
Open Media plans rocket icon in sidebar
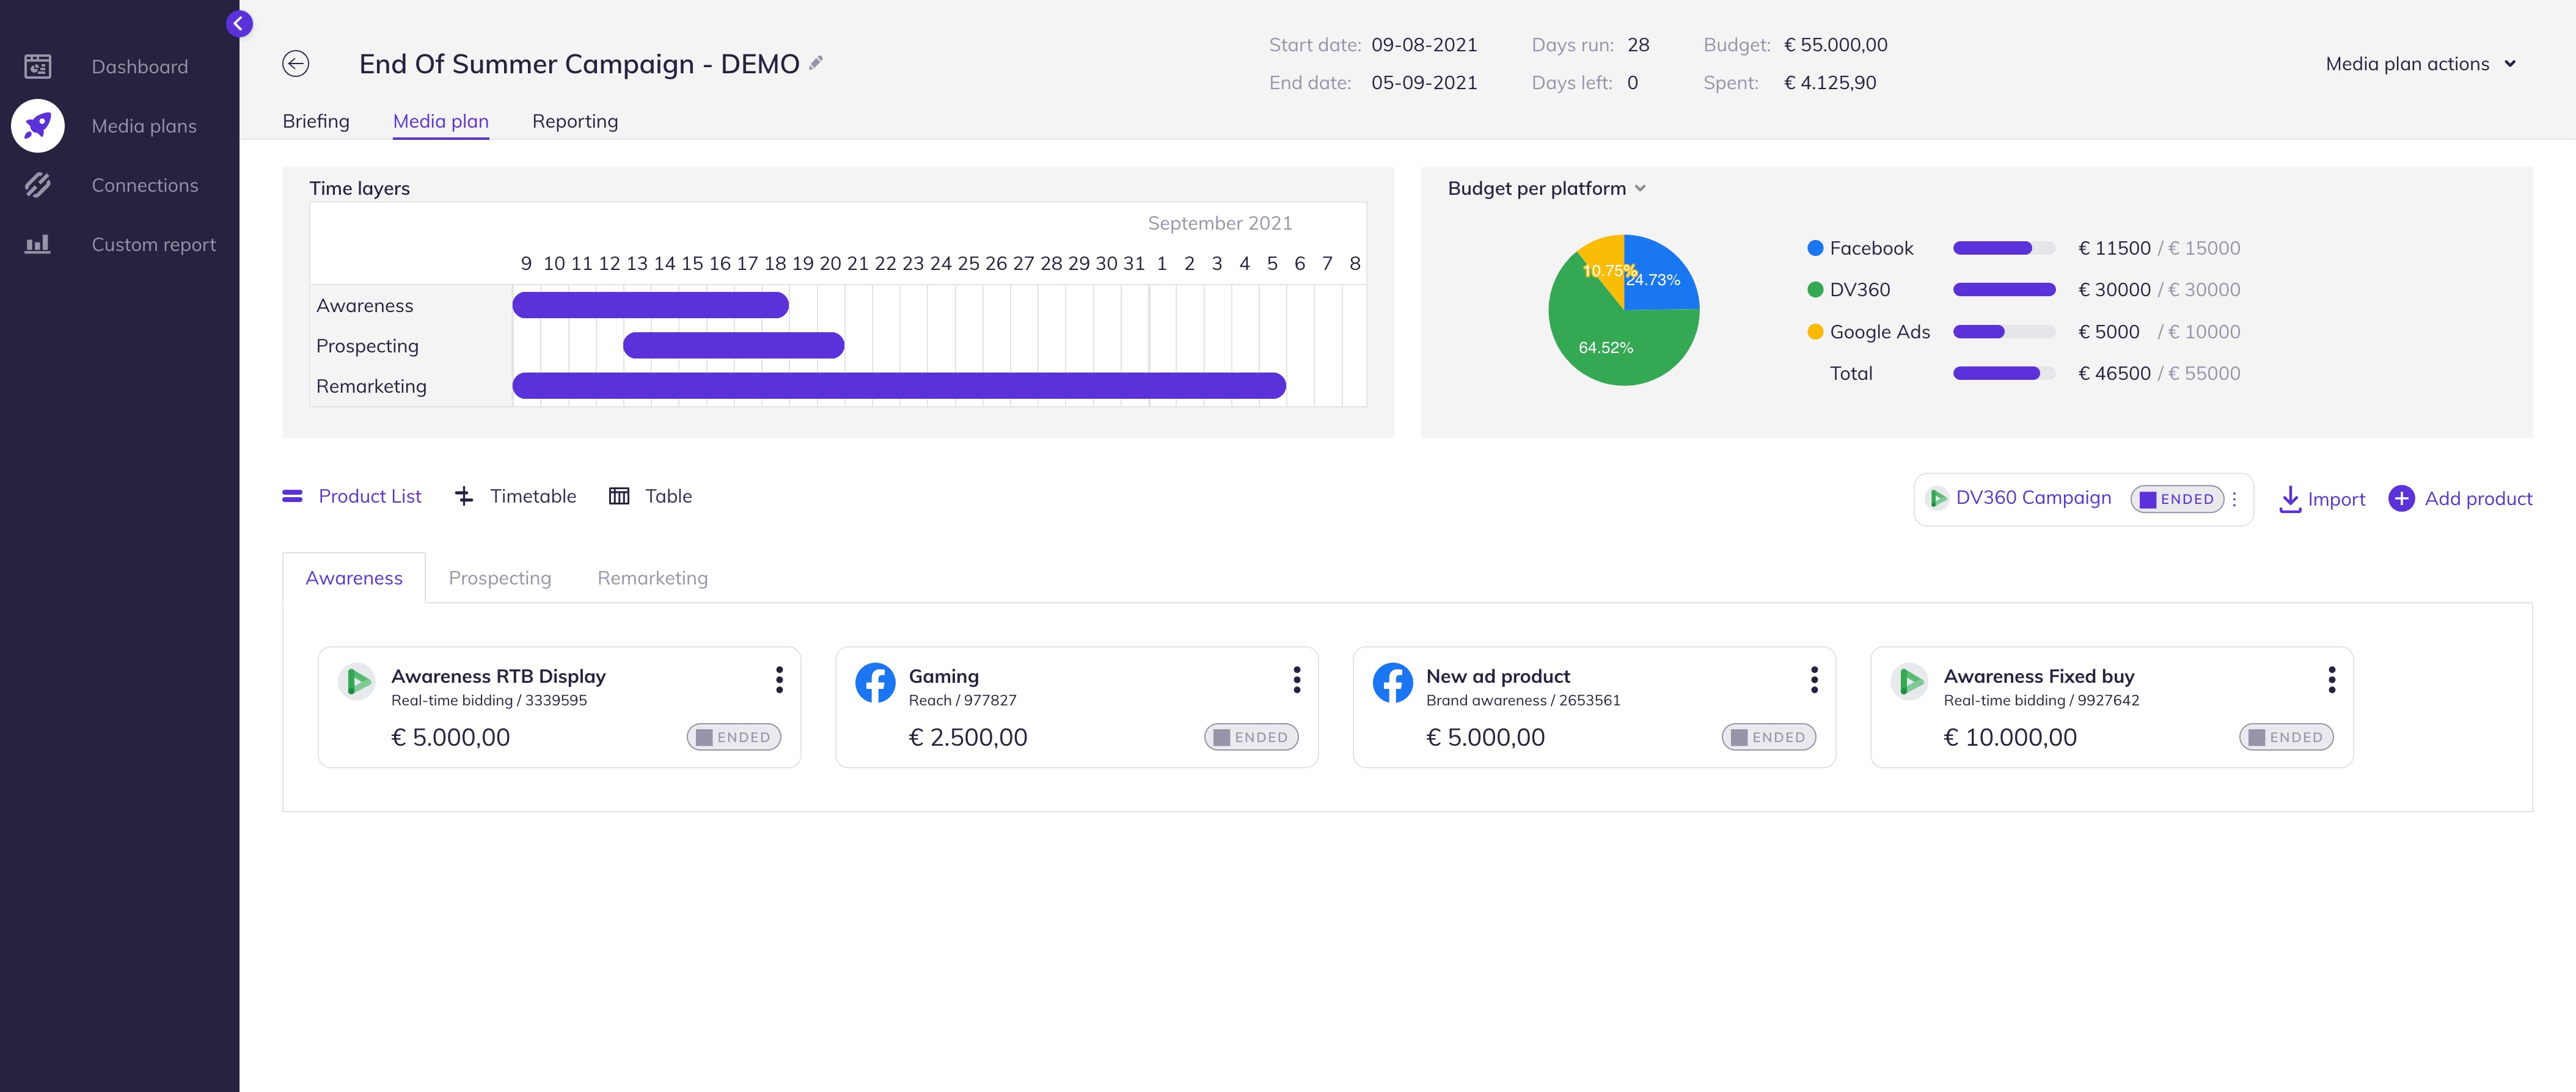38,126
